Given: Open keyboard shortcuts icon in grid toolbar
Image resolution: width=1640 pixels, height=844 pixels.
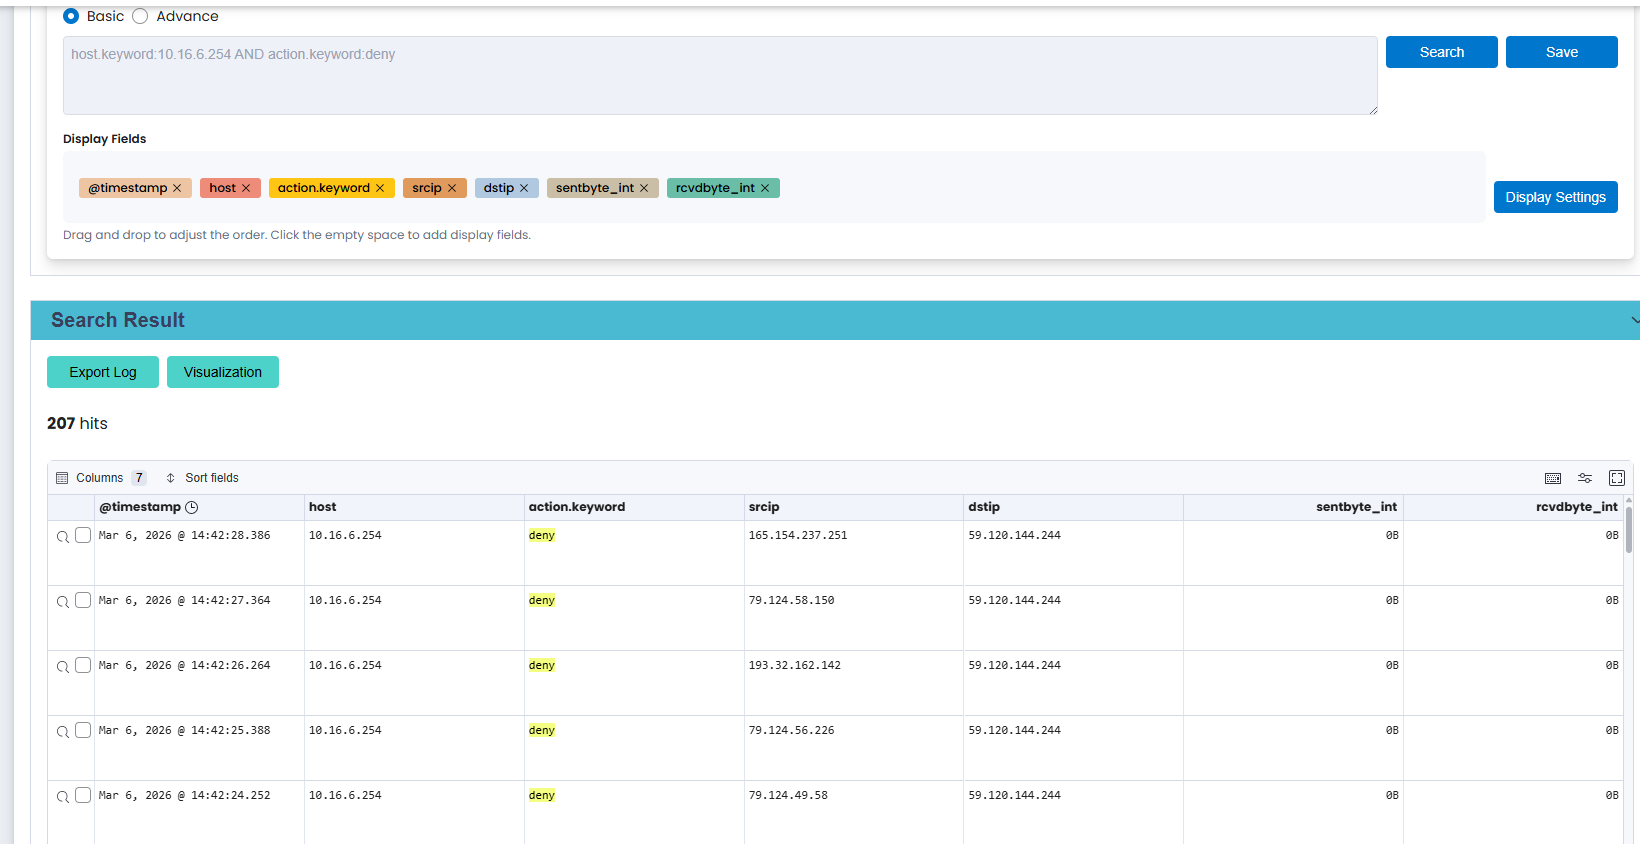Looking at the screenshot, I should [1553, 478].
